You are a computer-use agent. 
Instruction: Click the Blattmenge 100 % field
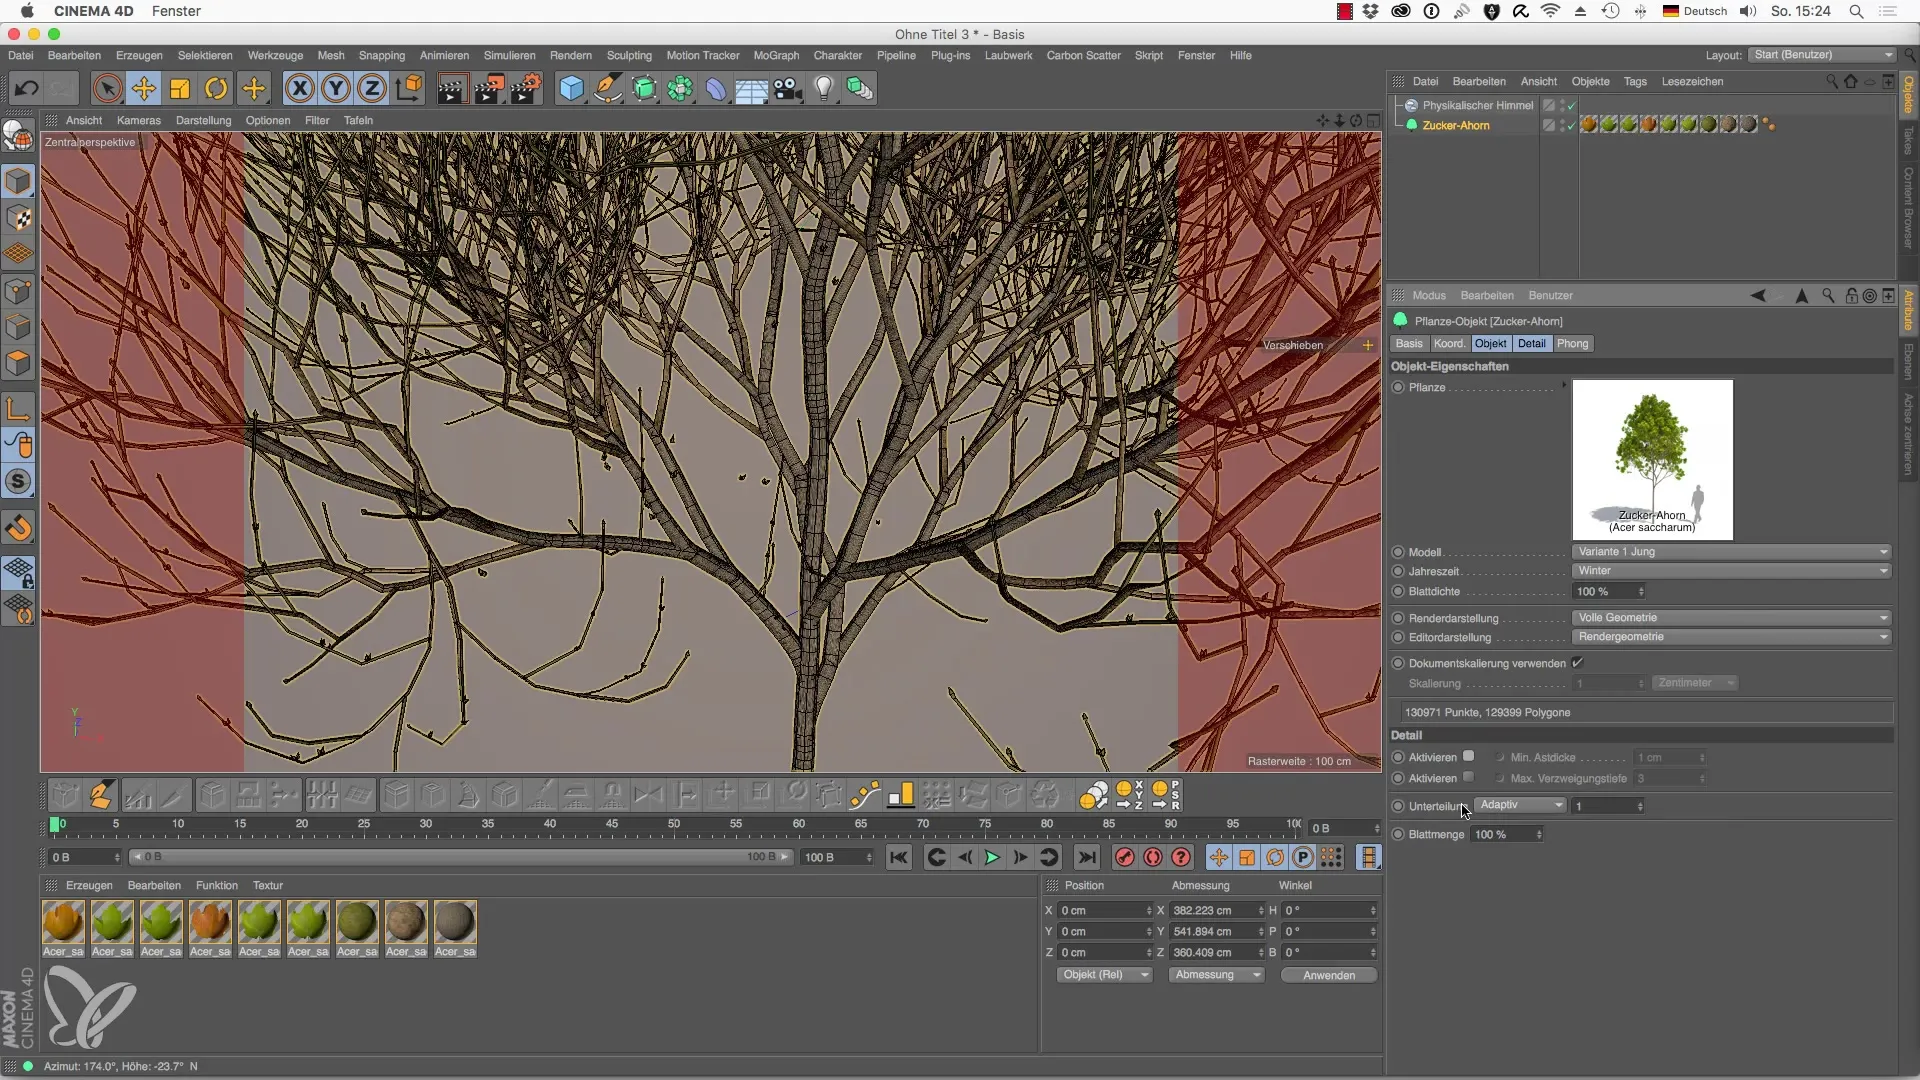tap(1507, 834)
